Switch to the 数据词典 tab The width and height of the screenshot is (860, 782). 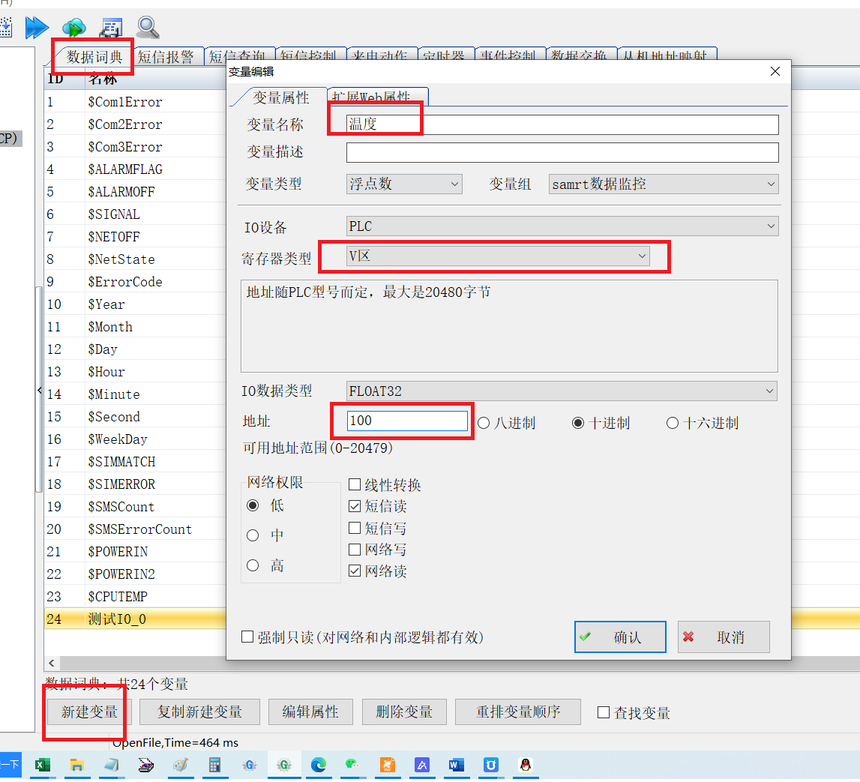point(94,56)
